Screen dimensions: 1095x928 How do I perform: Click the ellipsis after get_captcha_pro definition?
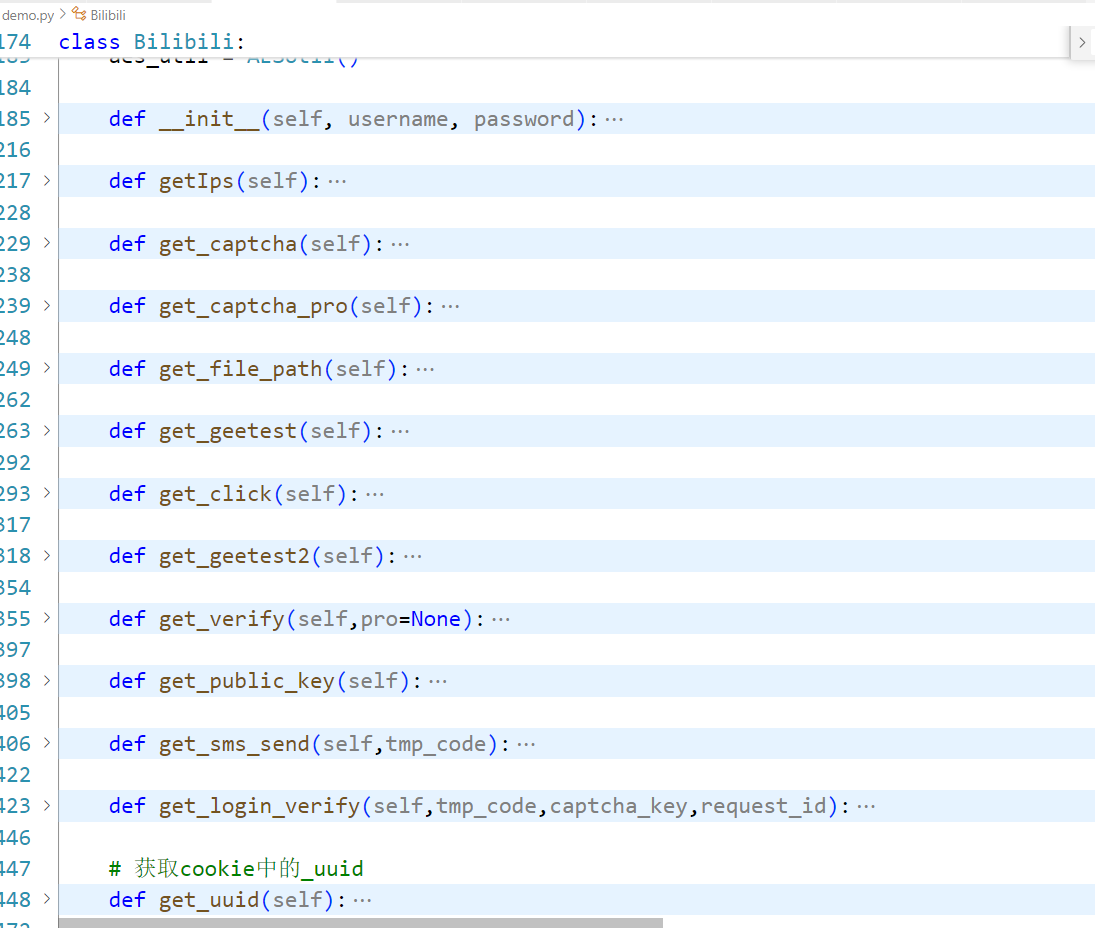(450, 307)
